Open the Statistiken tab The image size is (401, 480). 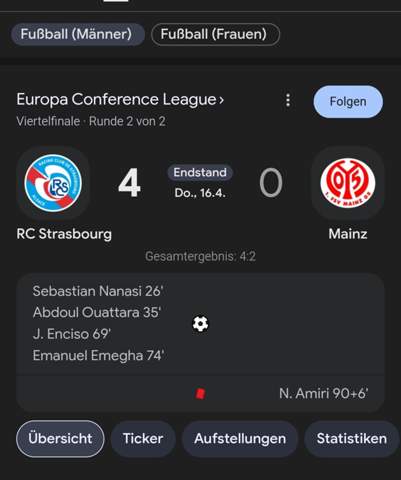(x=352, y=439)
